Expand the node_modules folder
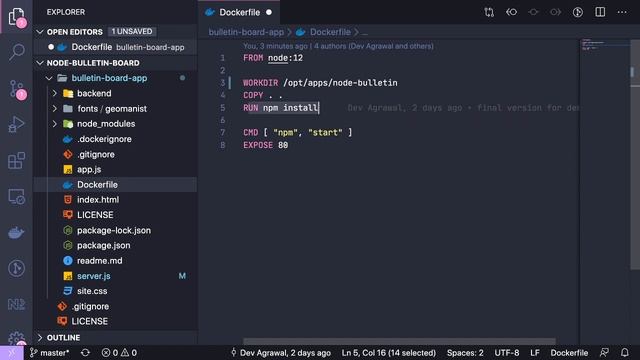 (x=55, y=124)
